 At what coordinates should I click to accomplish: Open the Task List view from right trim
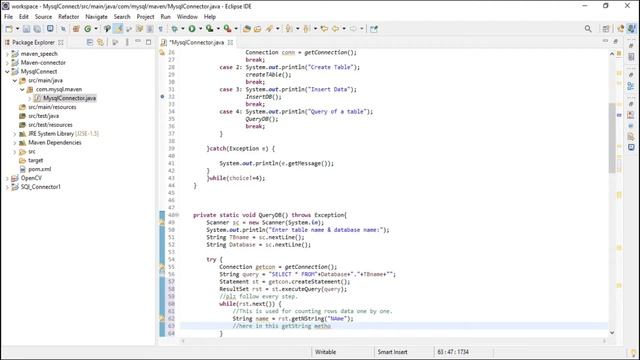[631, 57]
